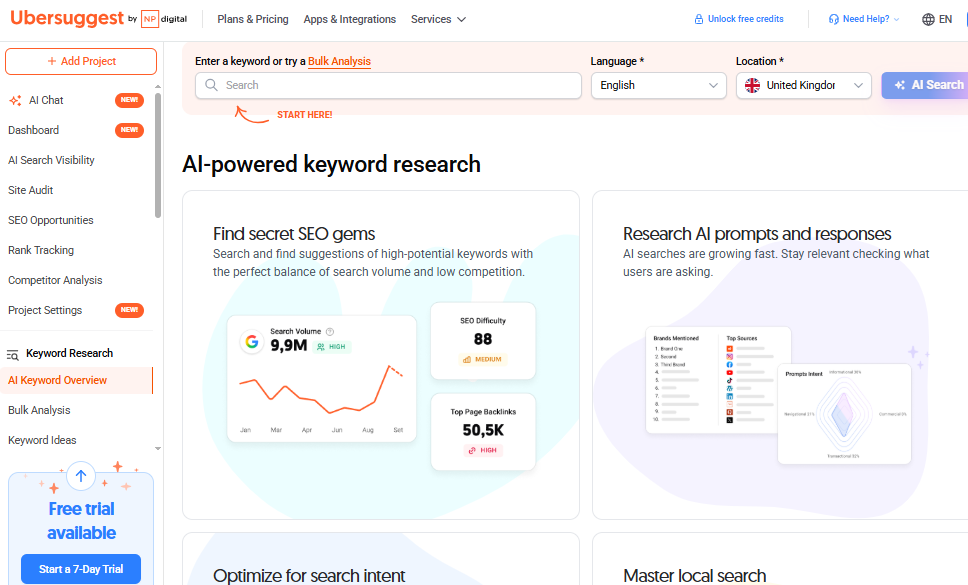This screenshot has width=968, height=585.
Task: Click the 9,9M search volume value
Action: [288, 346]
